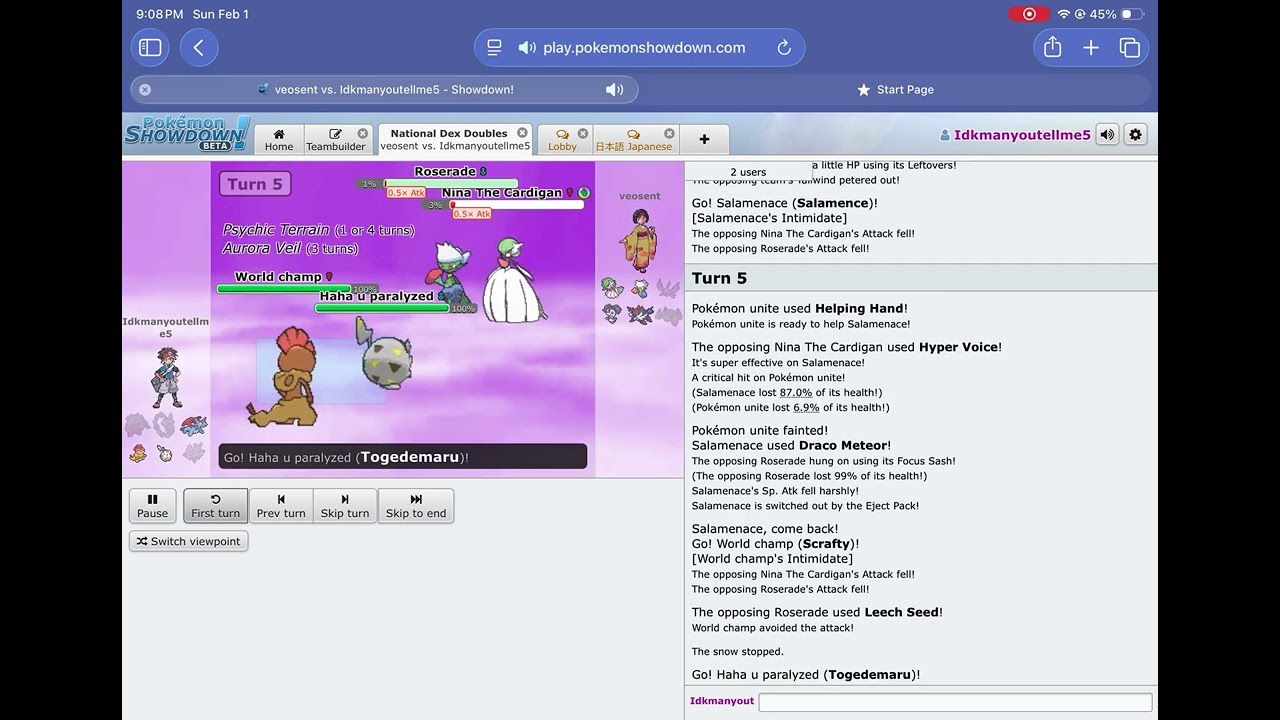The image size is (1280, 720).
Task: Pause the battle replay
Action: (x=153, y=506)
